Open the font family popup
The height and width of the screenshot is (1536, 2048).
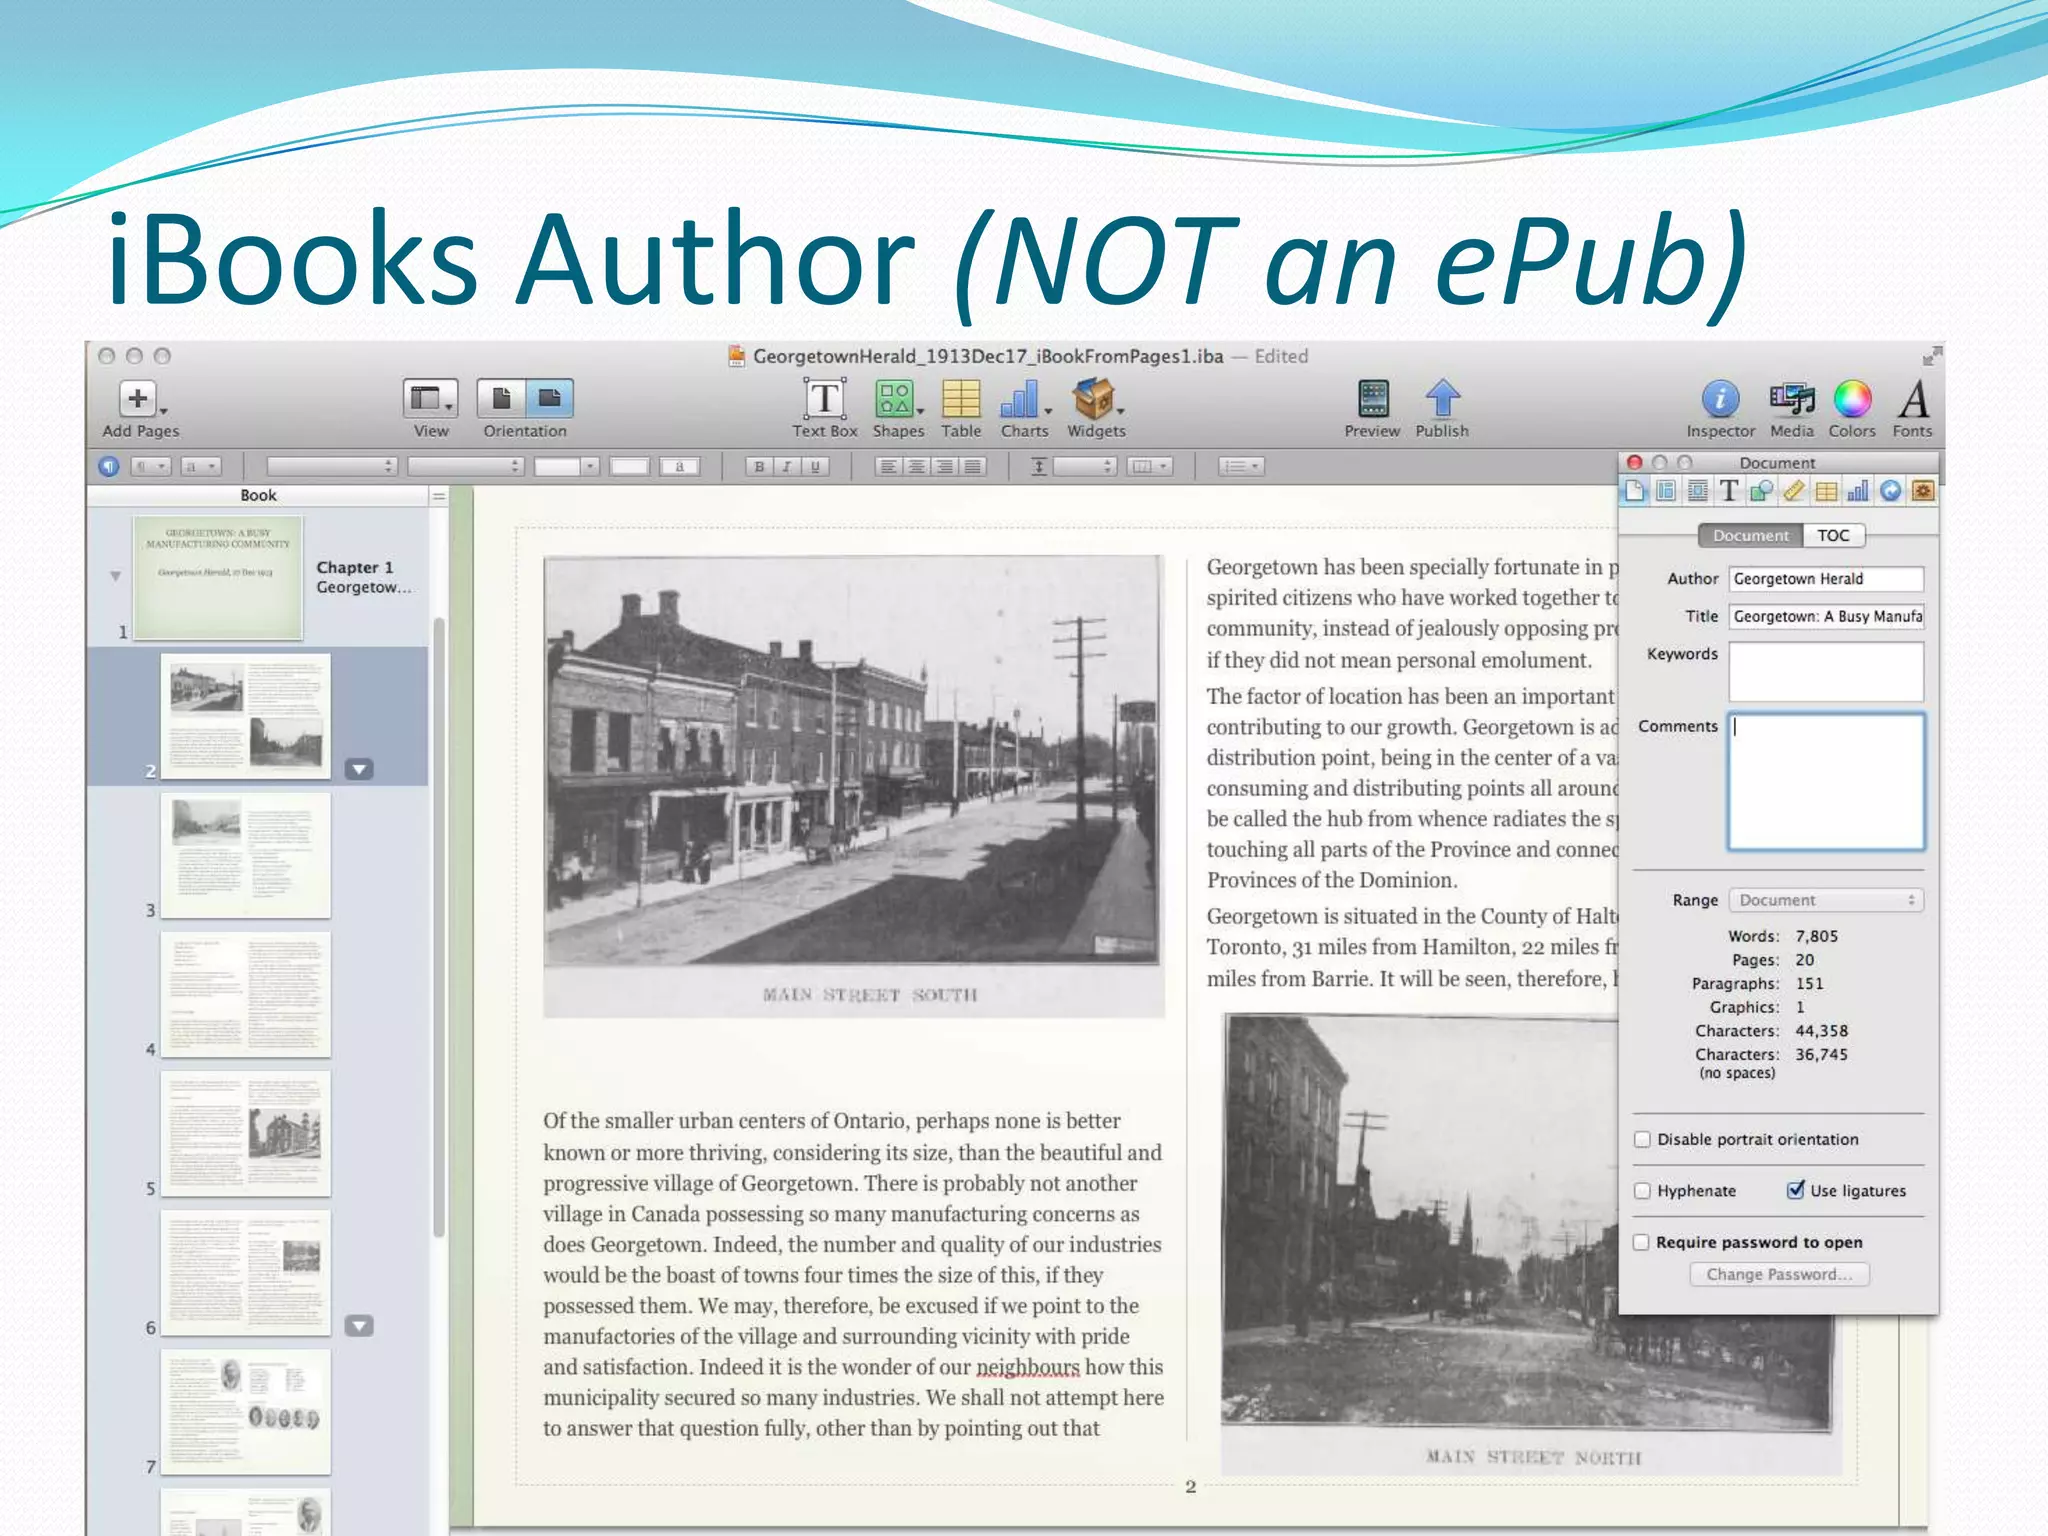tap(332, 466)
